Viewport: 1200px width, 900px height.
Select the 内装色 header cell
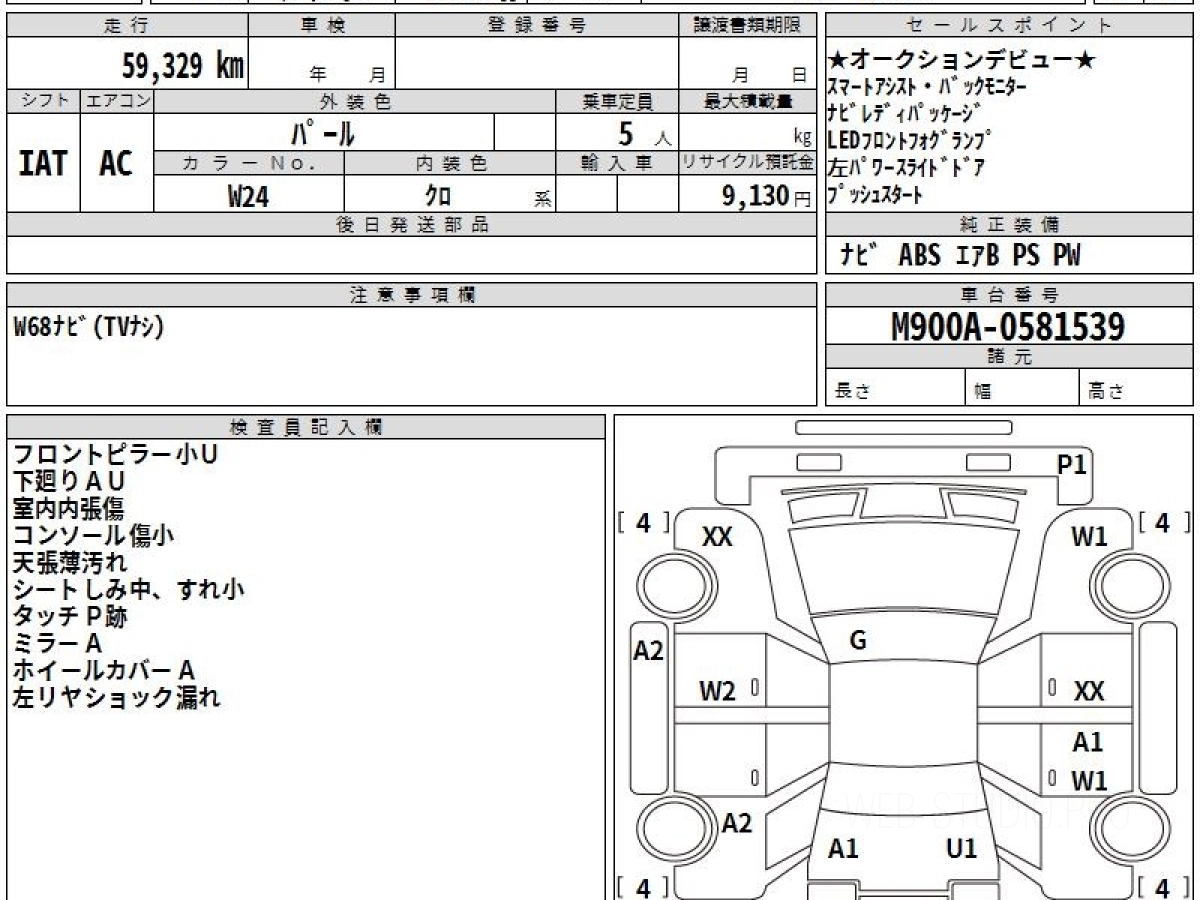pos(450,163)
